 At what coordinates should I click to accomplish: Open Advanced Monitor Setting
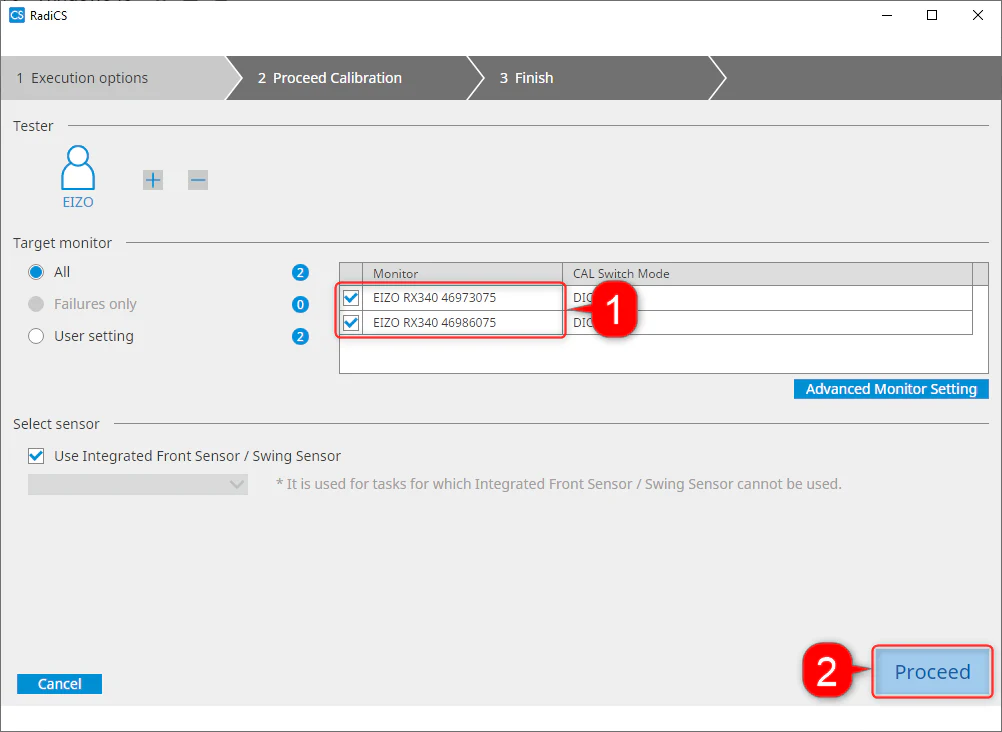[x=891, y=389]
